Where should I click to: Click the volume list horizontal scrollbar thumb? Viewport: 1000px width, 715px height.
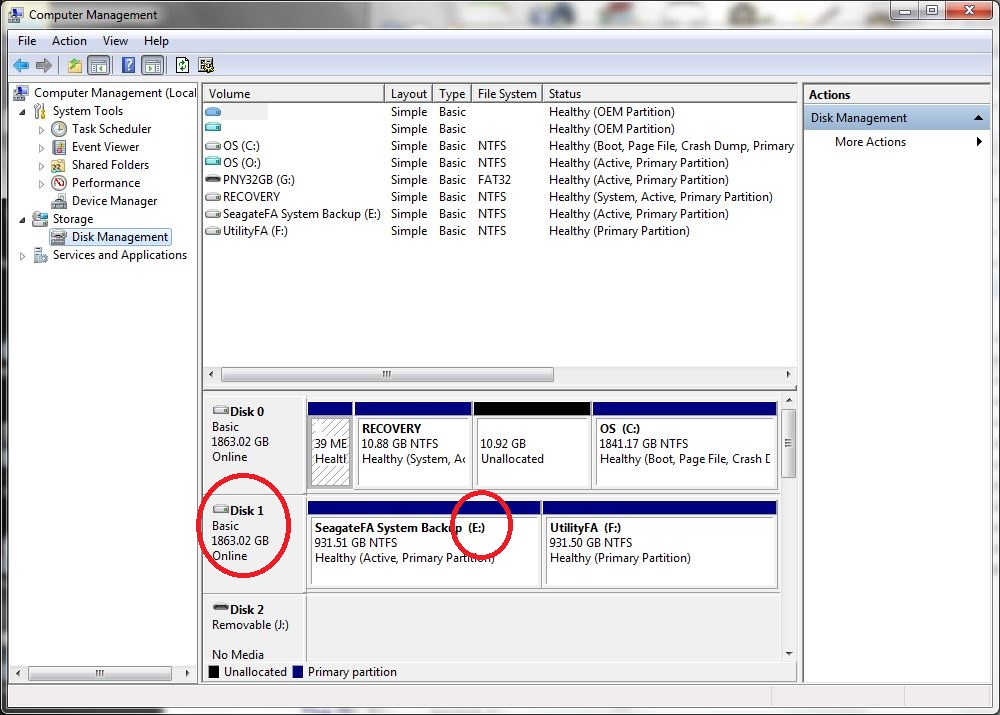387,374
